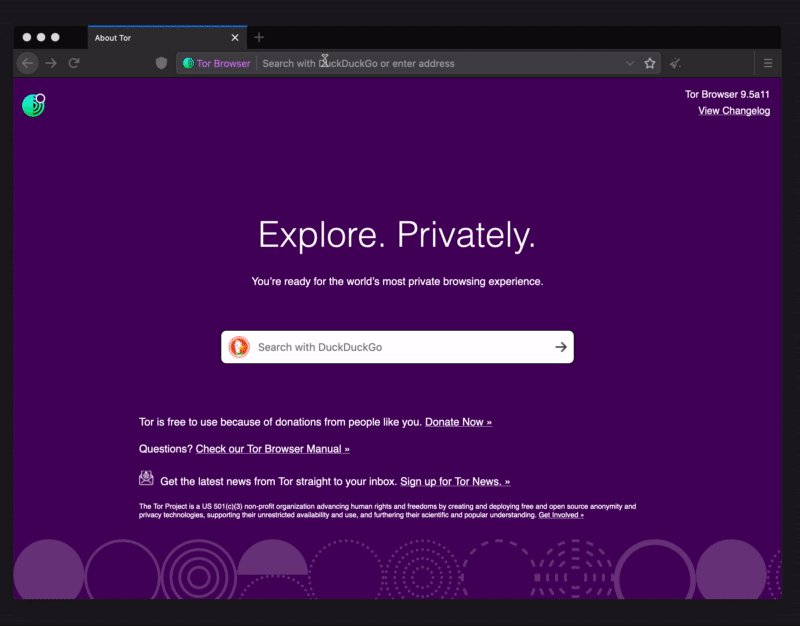Click the Explore. Privately. heading
Image resolution: width=800 pixels, height=626 pixels.
[397, 235]
